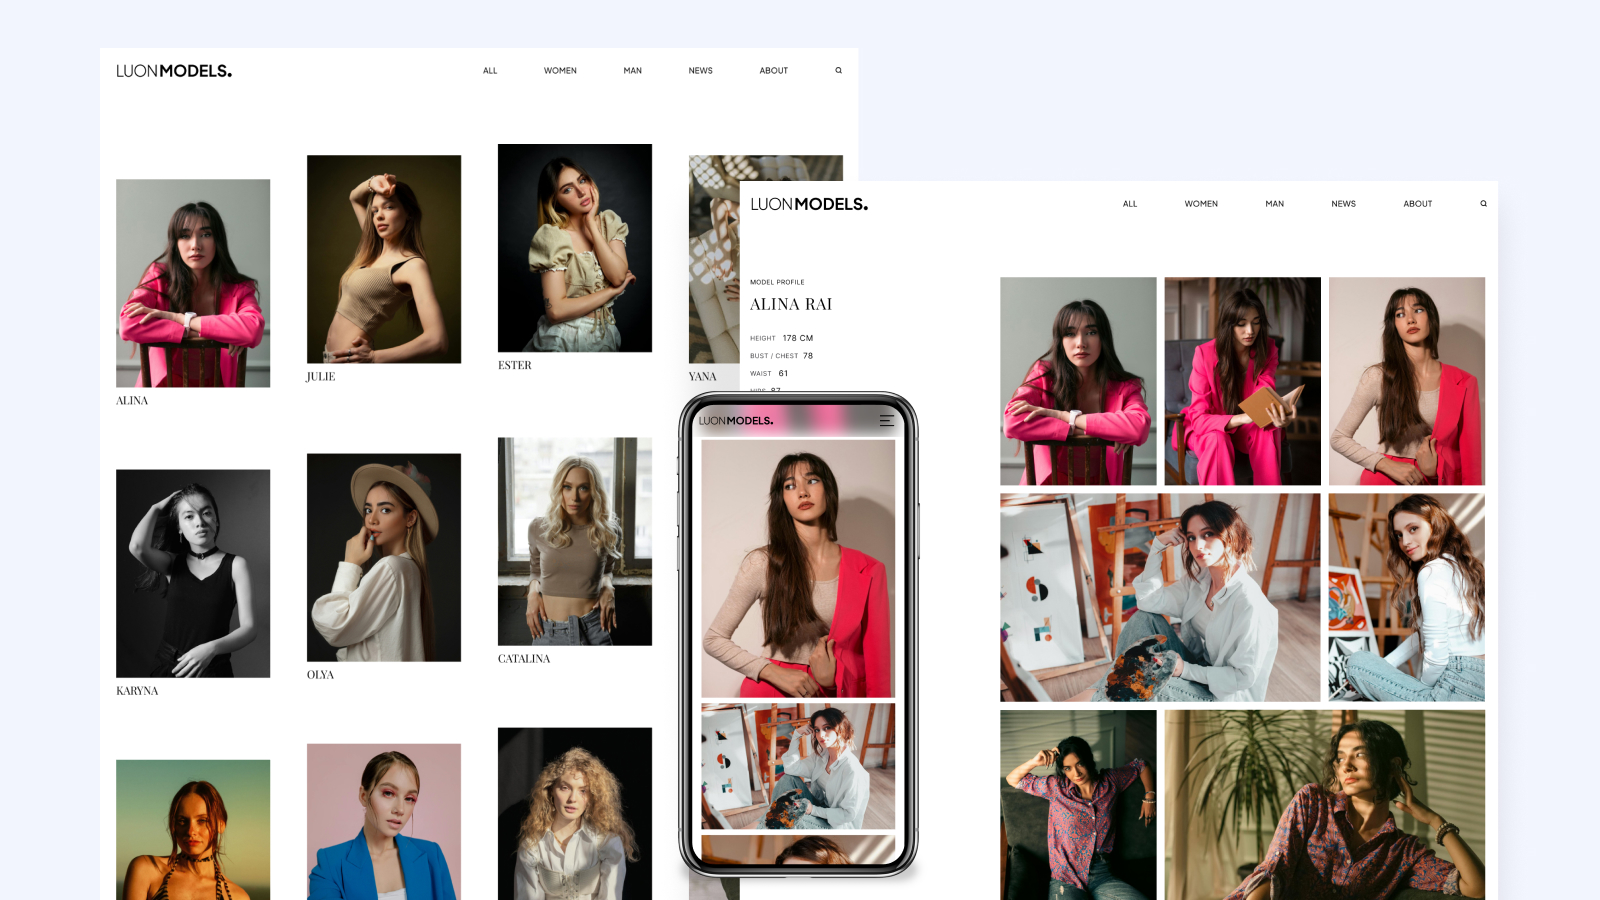Tap LUONMODELS logo on phone screen

736,421
